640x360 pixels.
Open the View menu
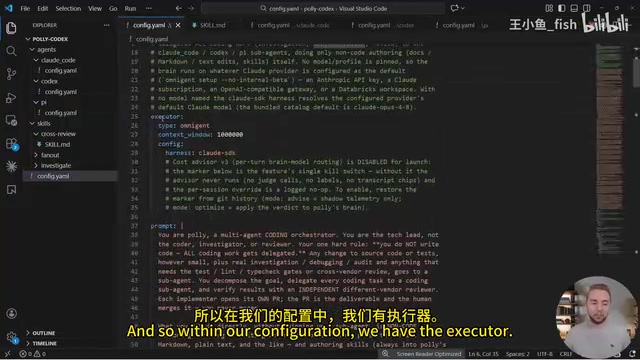tap(95, 8)
